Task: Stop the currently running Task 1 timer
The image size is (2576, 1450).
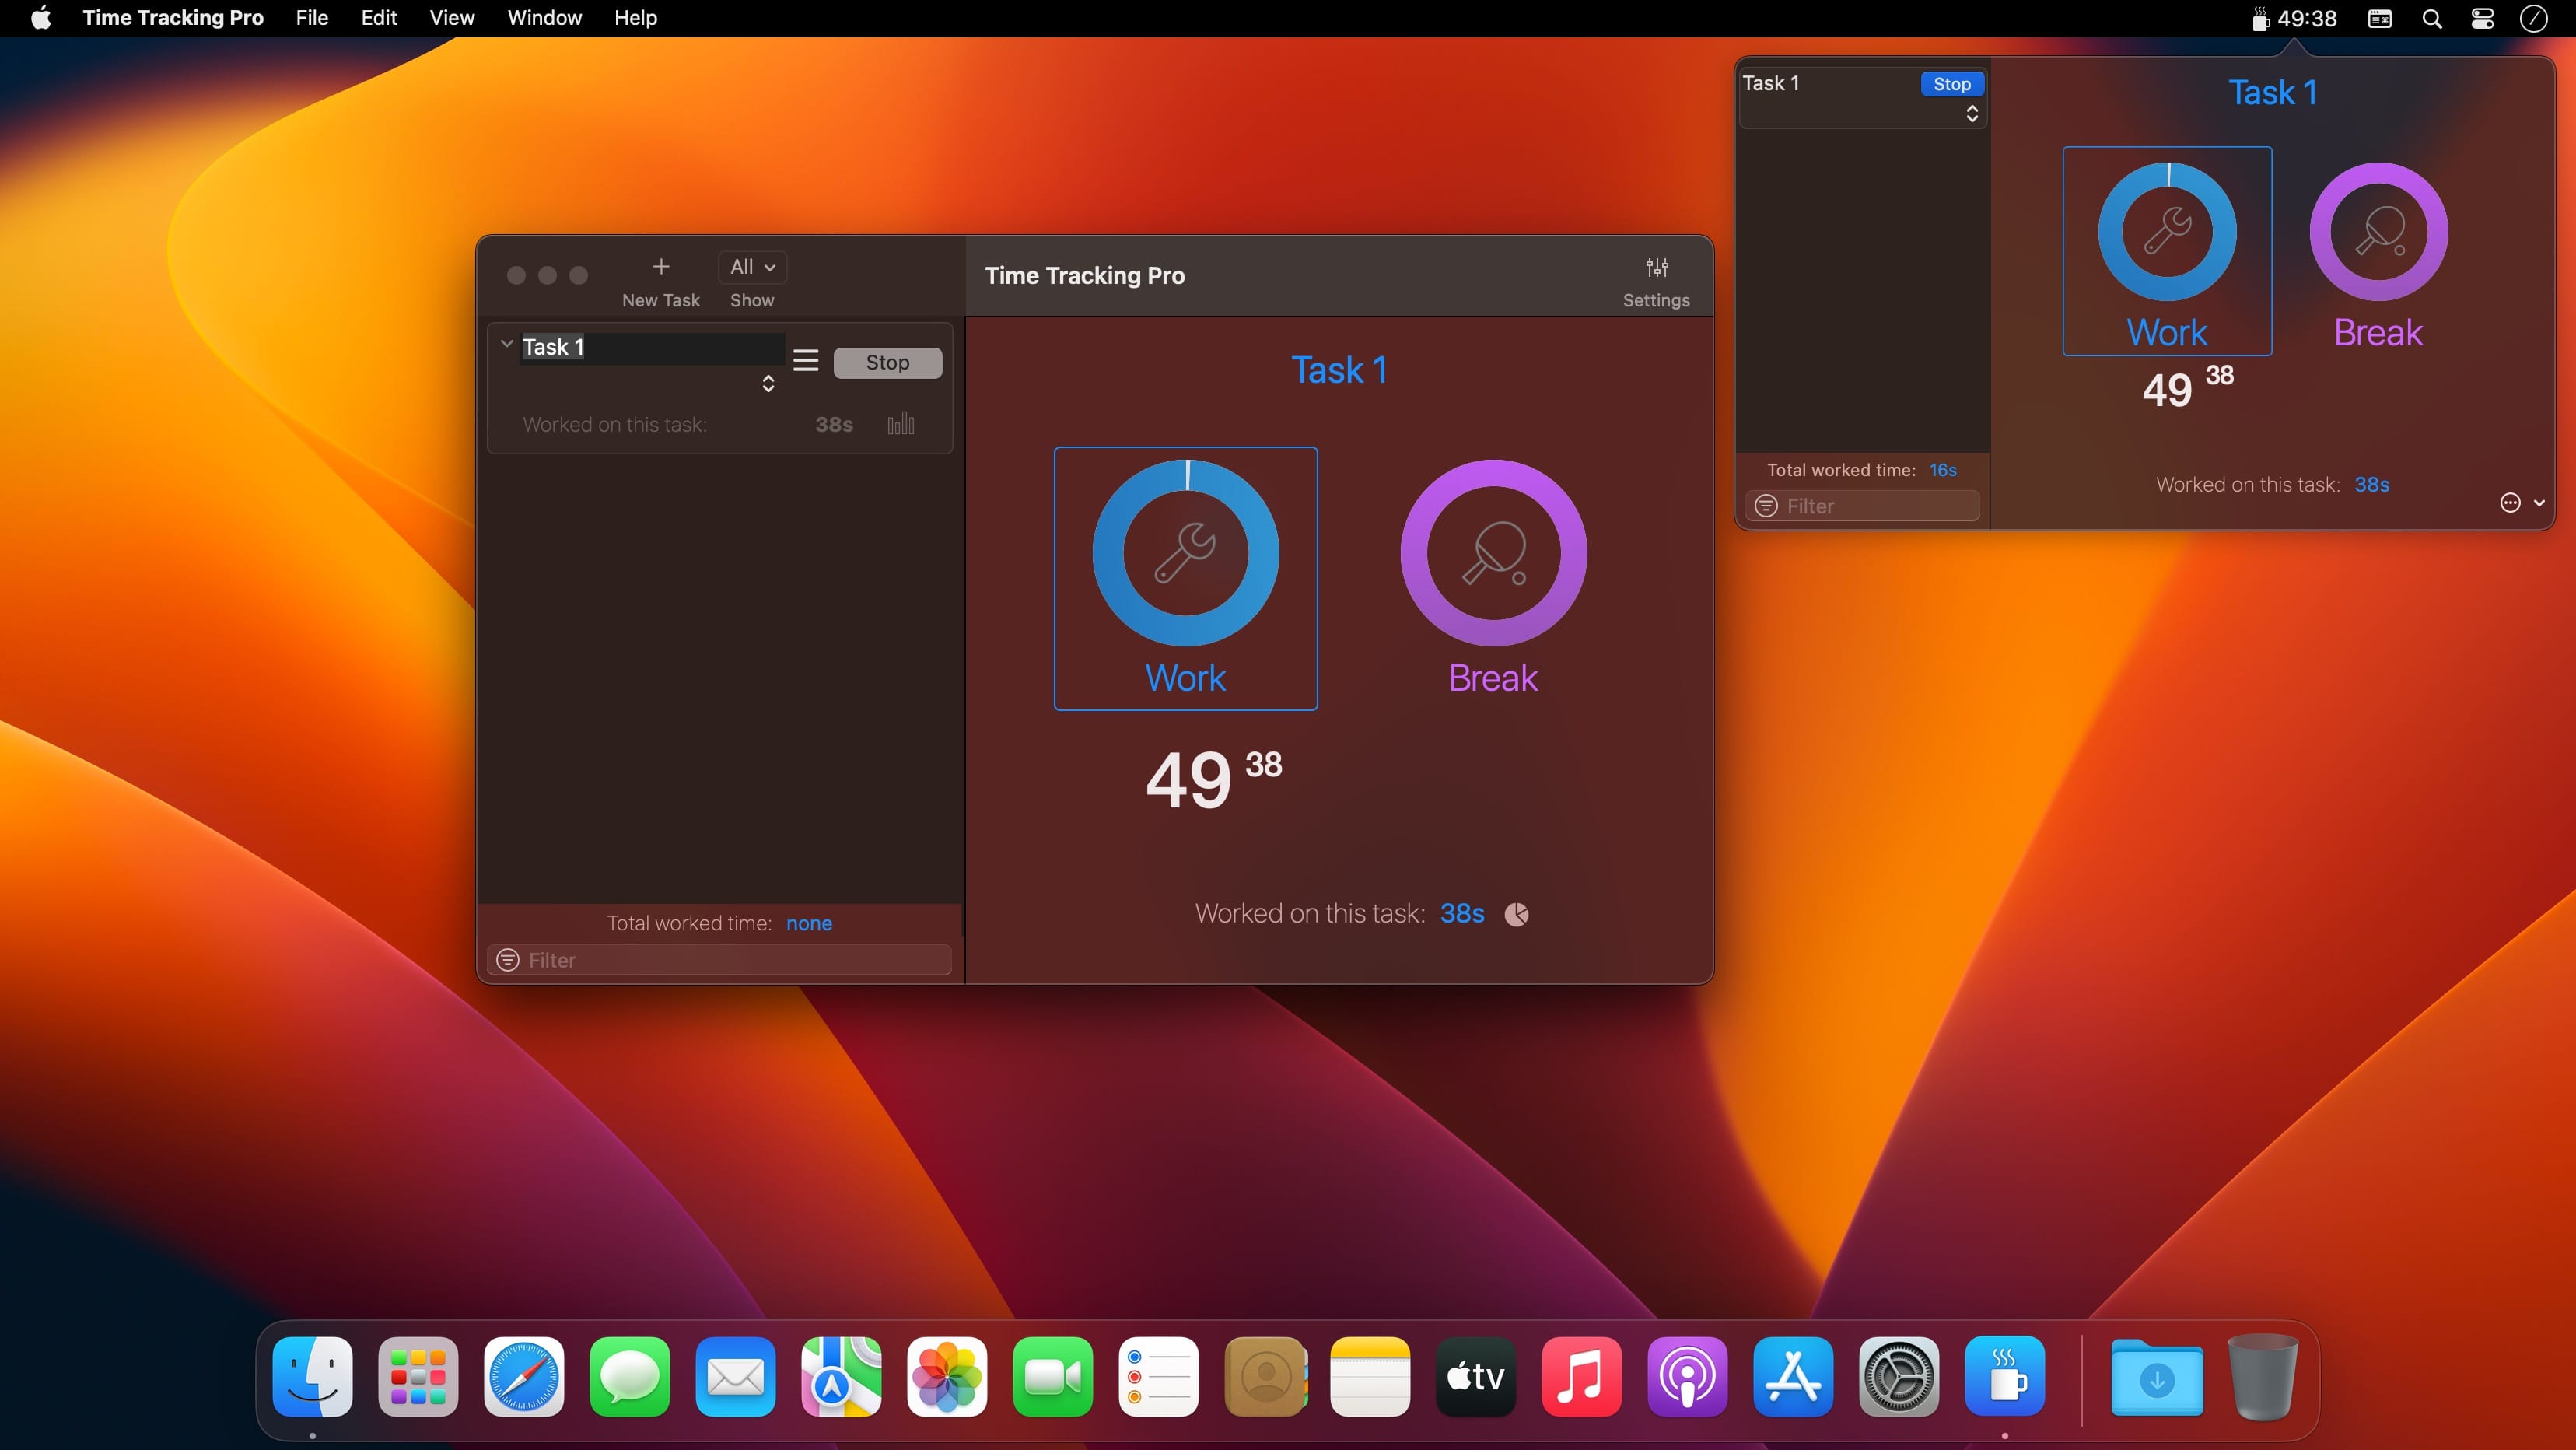Action: point(887,361)
